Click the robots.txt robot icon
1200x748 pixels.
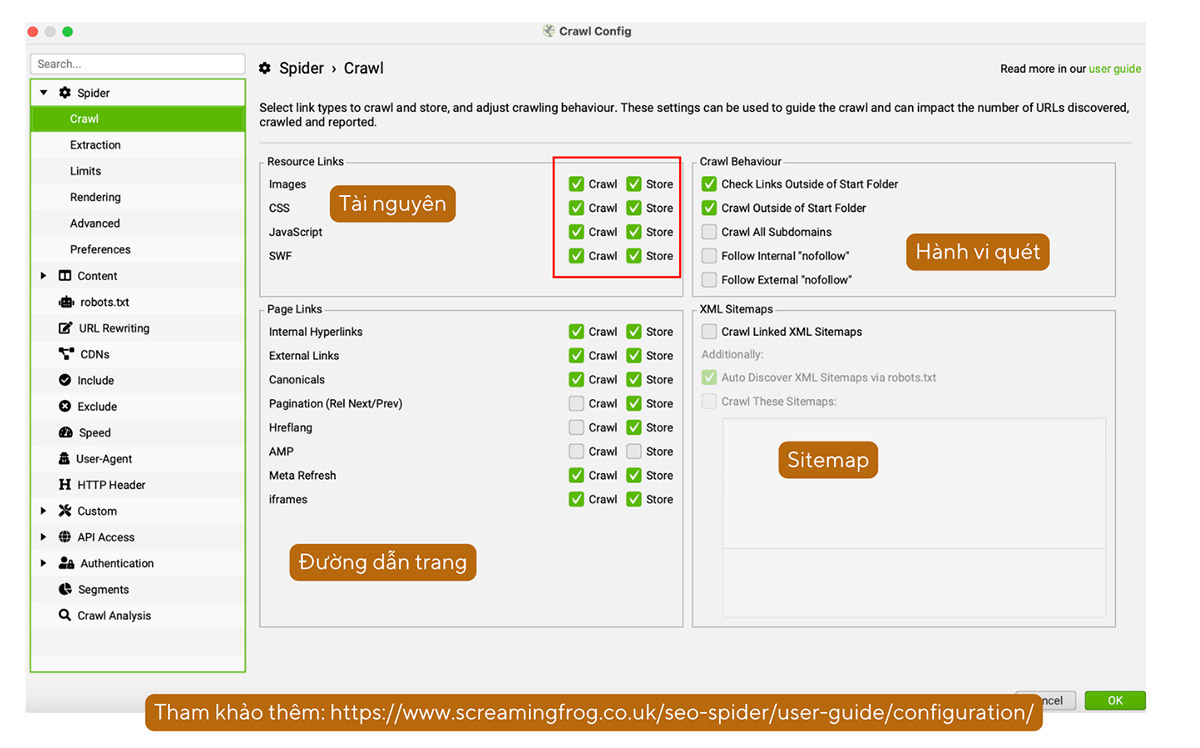[x=66, y=302]
